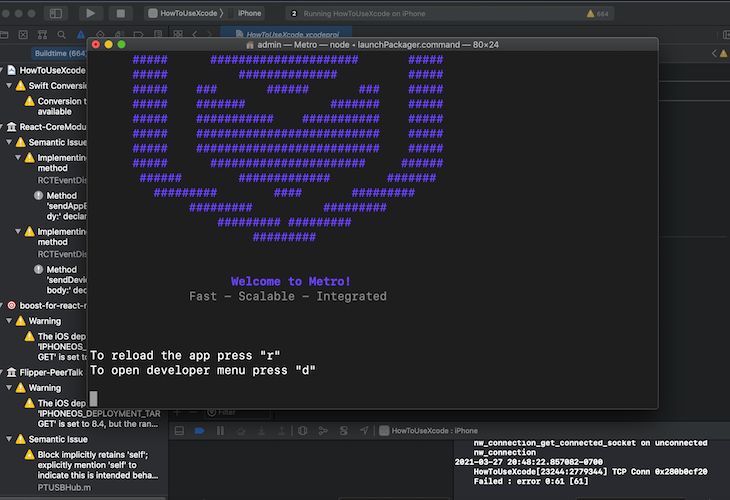This screenshot has height=500, width=730.
Task: Select the Buildtime (664) issues tab
Action: pos(61,54)
